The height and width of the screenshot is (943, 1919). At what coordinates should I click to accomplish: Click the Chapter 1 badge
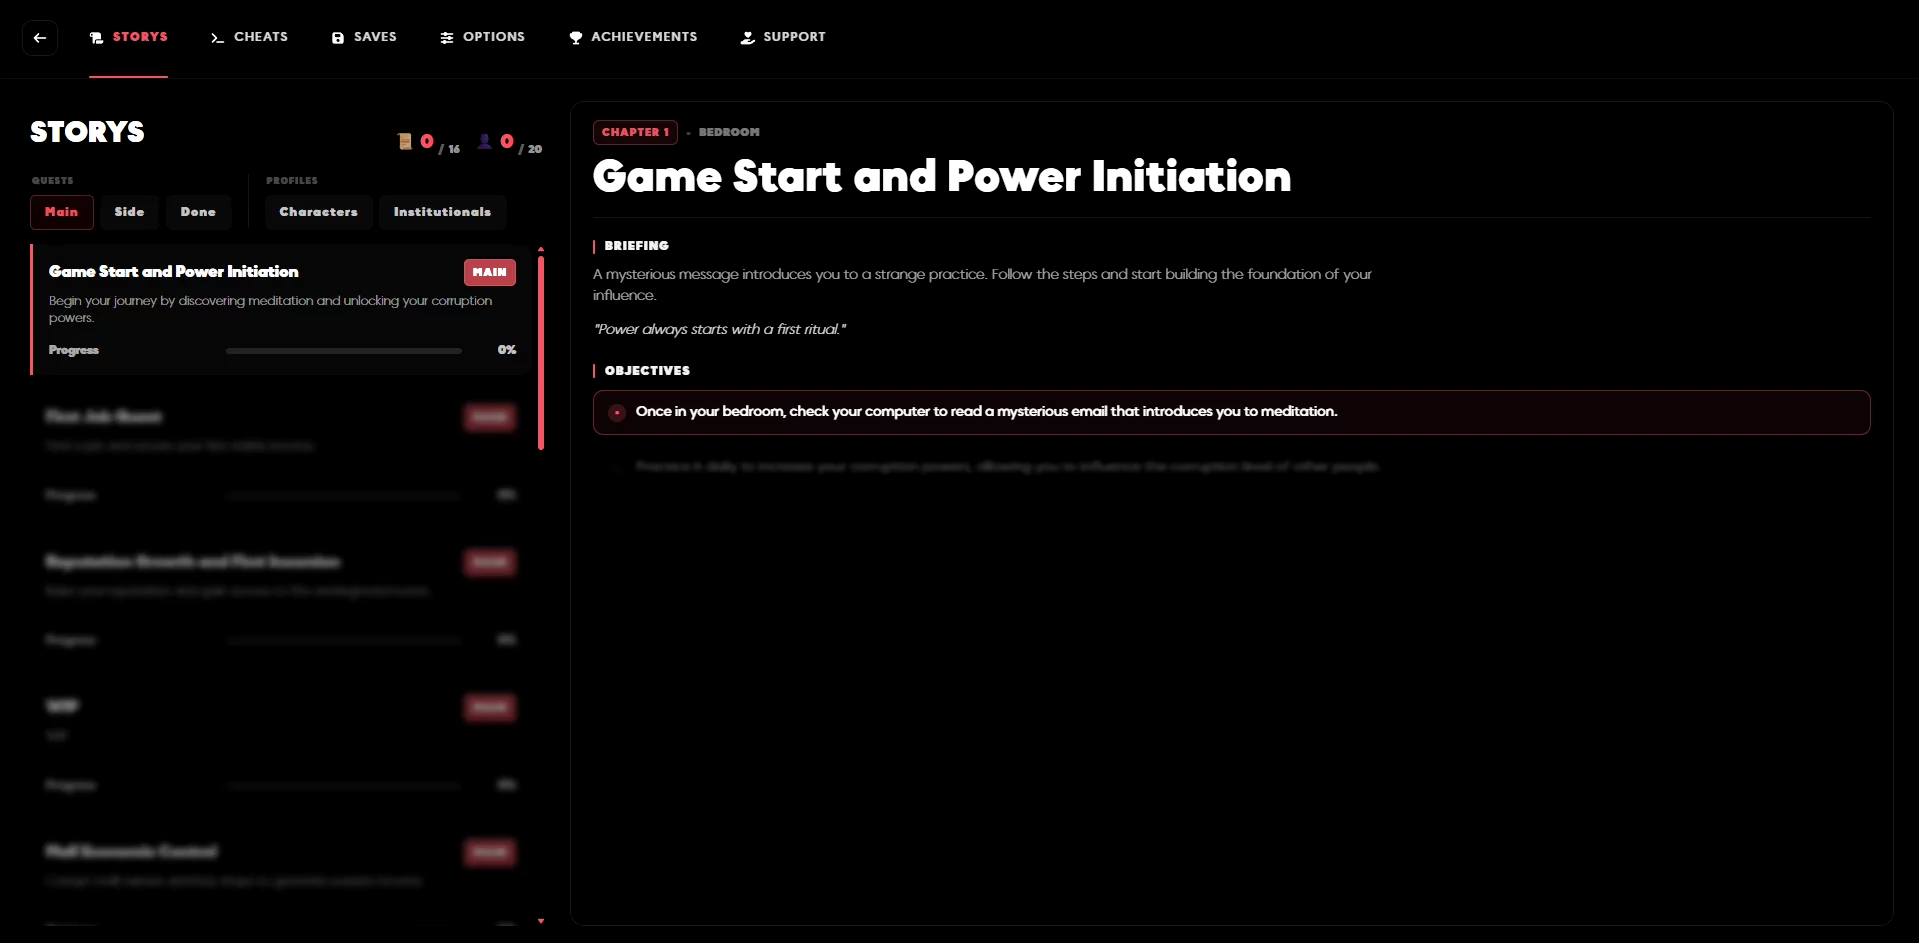[x=635, y=132]
